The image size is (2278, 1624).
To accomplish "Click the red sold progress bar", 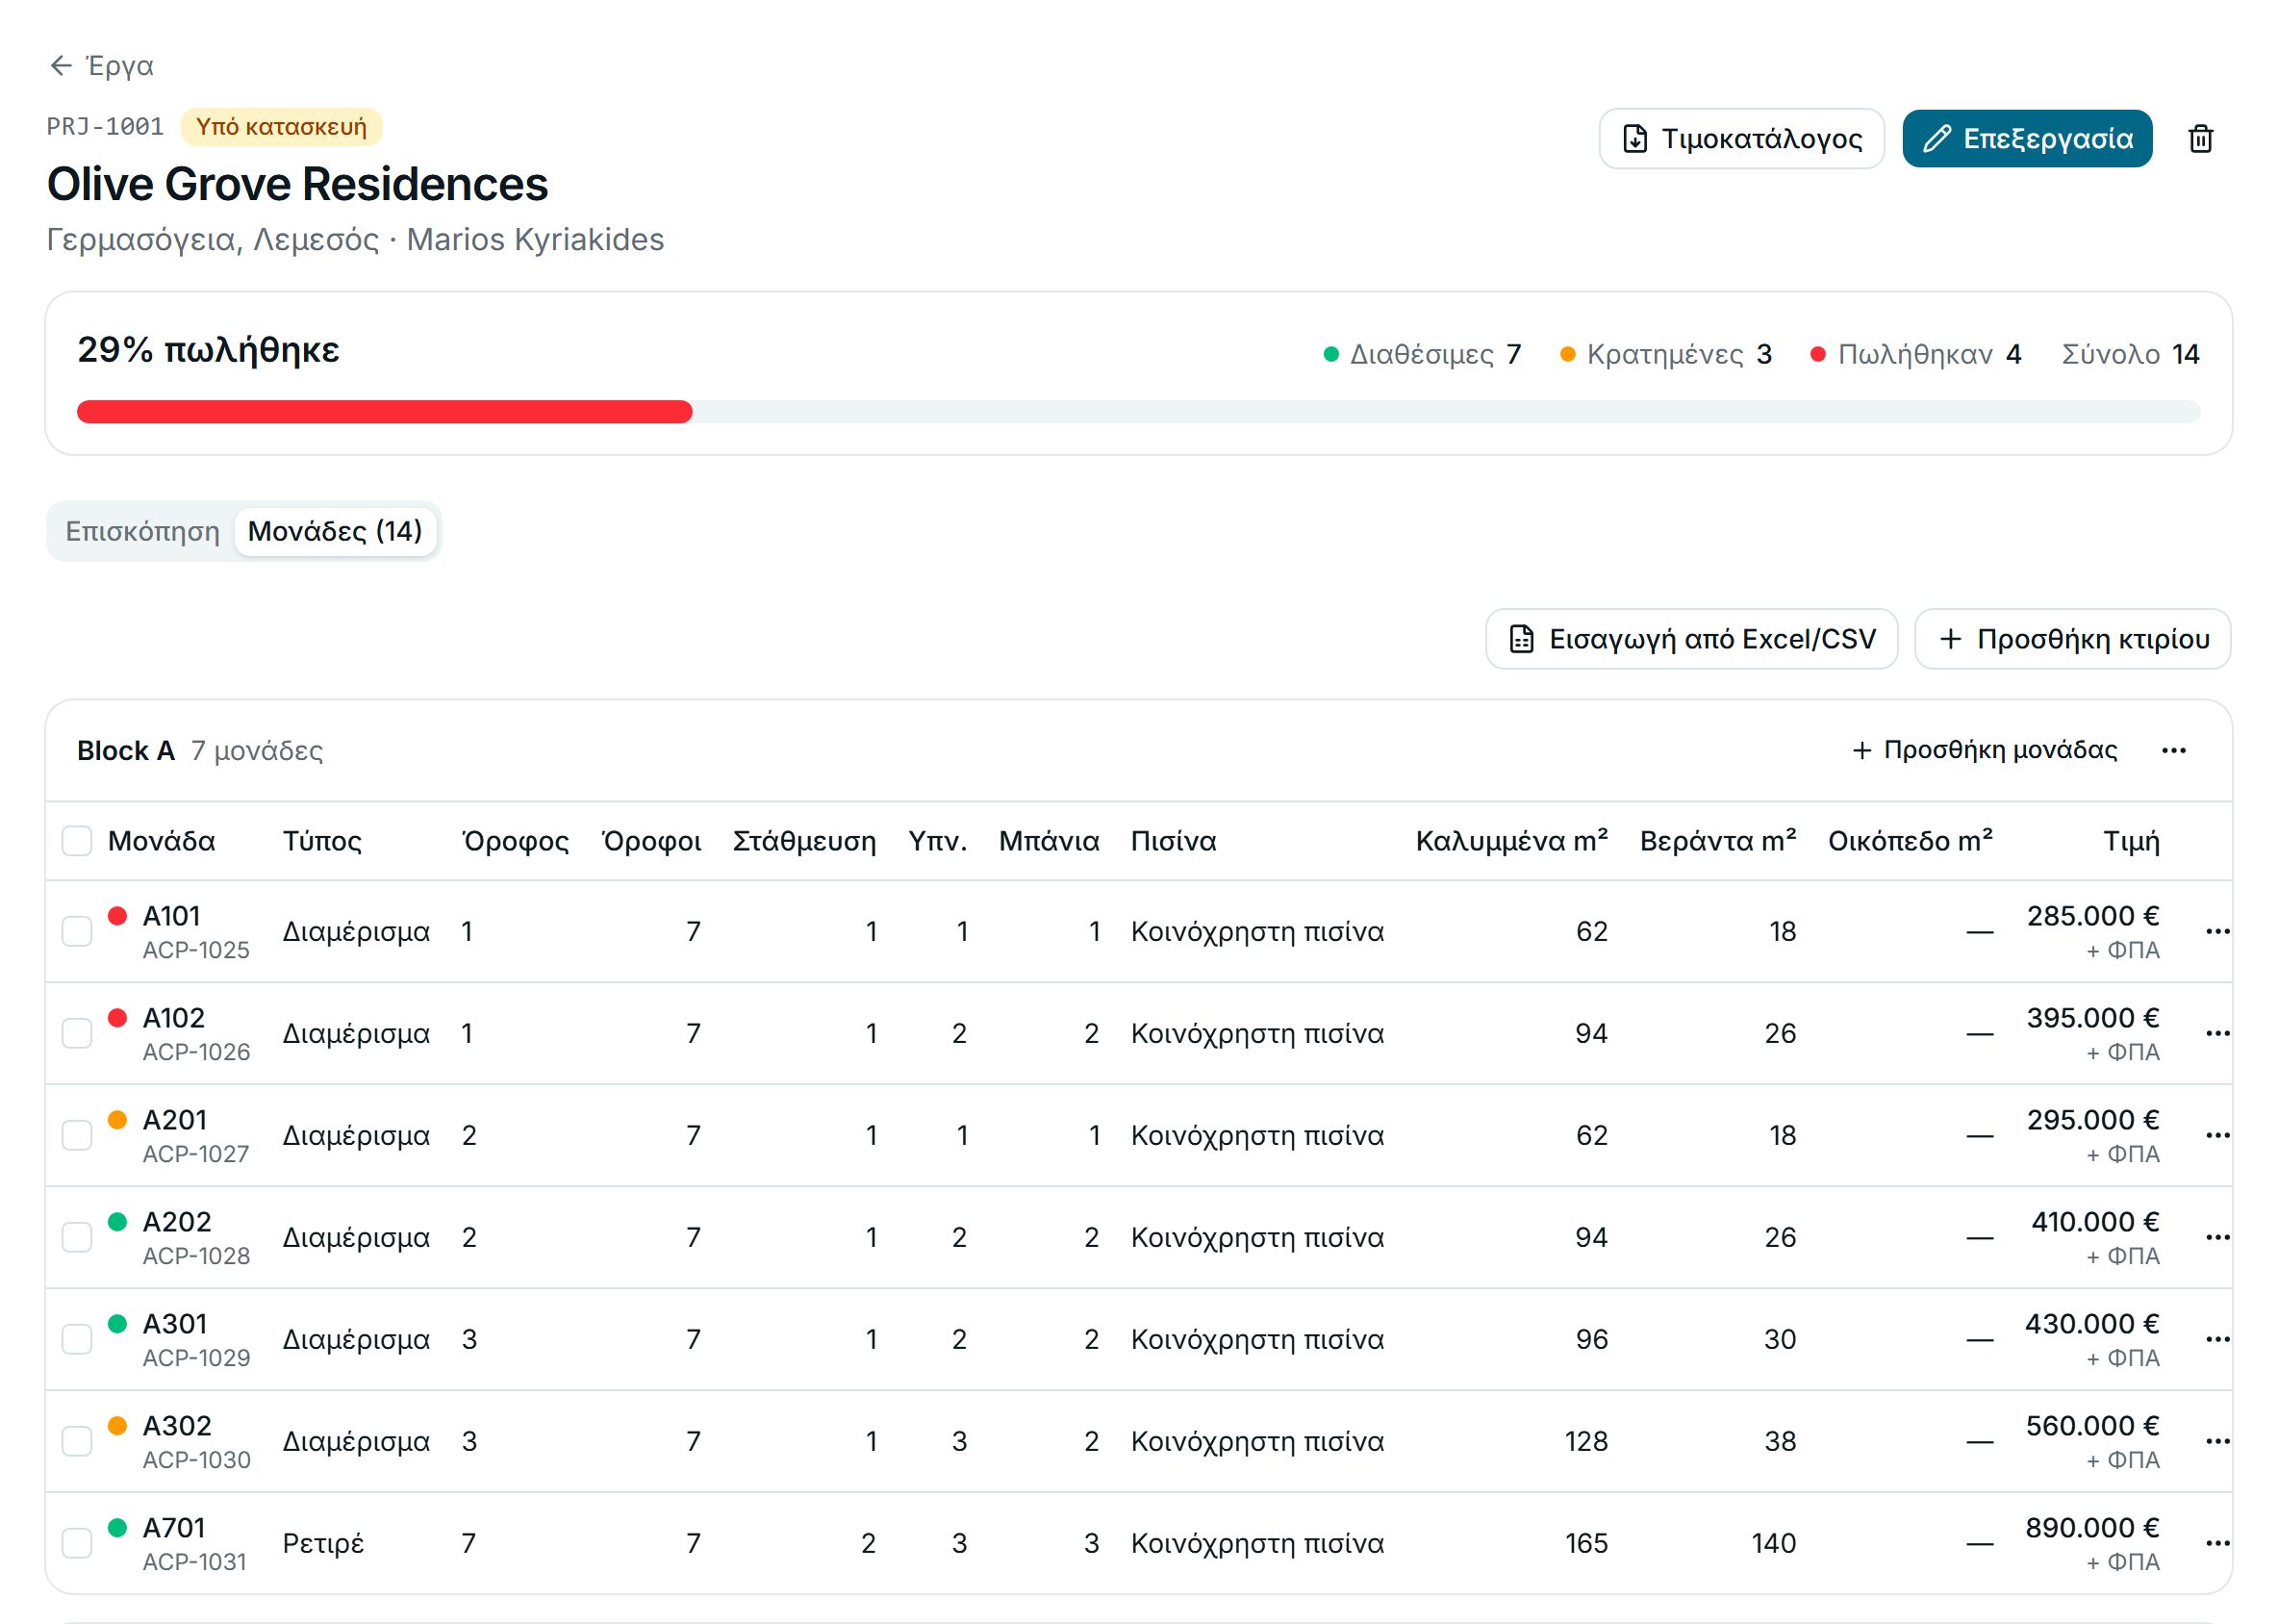I will pos(384,412).
